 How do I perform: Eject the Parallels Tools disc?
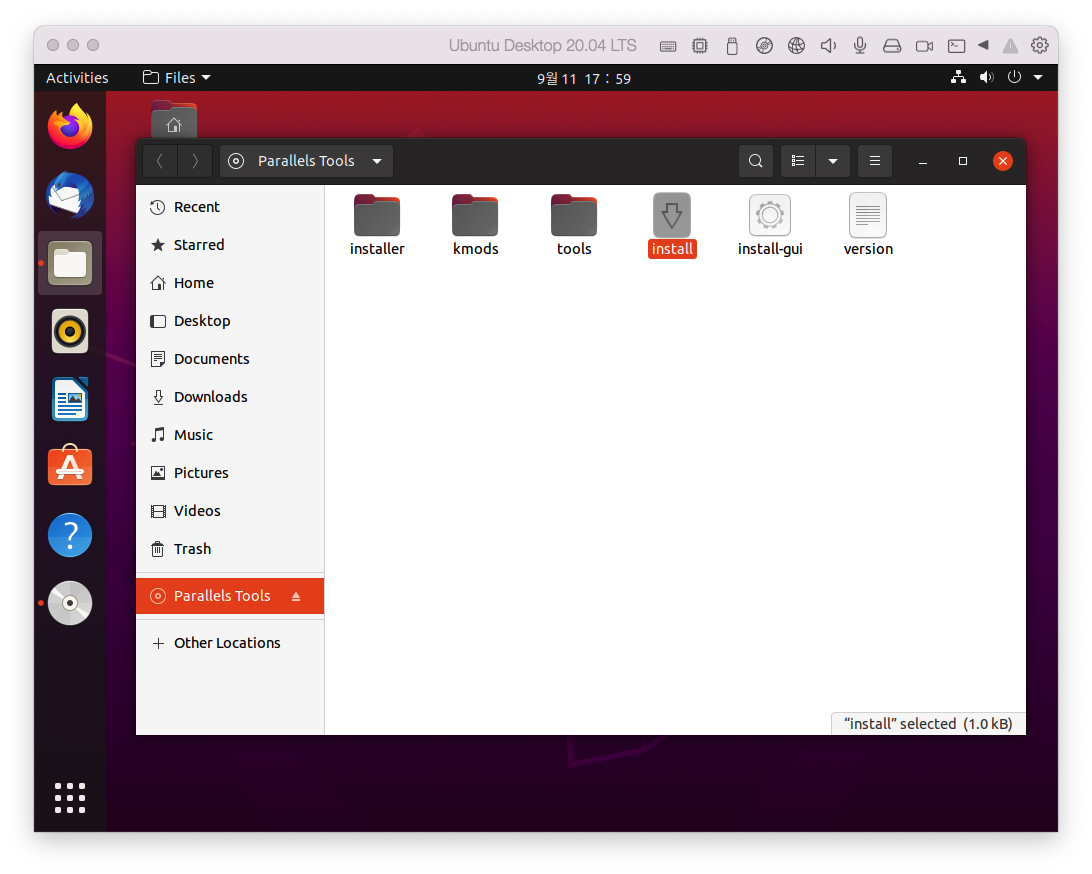[296, 596]
